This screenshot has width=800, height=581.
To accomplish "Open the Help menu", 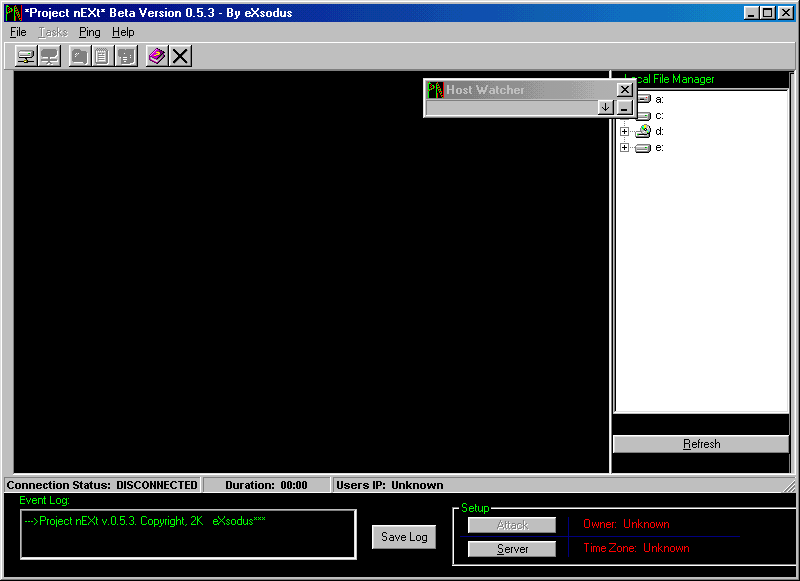I will tap(123, 32).
